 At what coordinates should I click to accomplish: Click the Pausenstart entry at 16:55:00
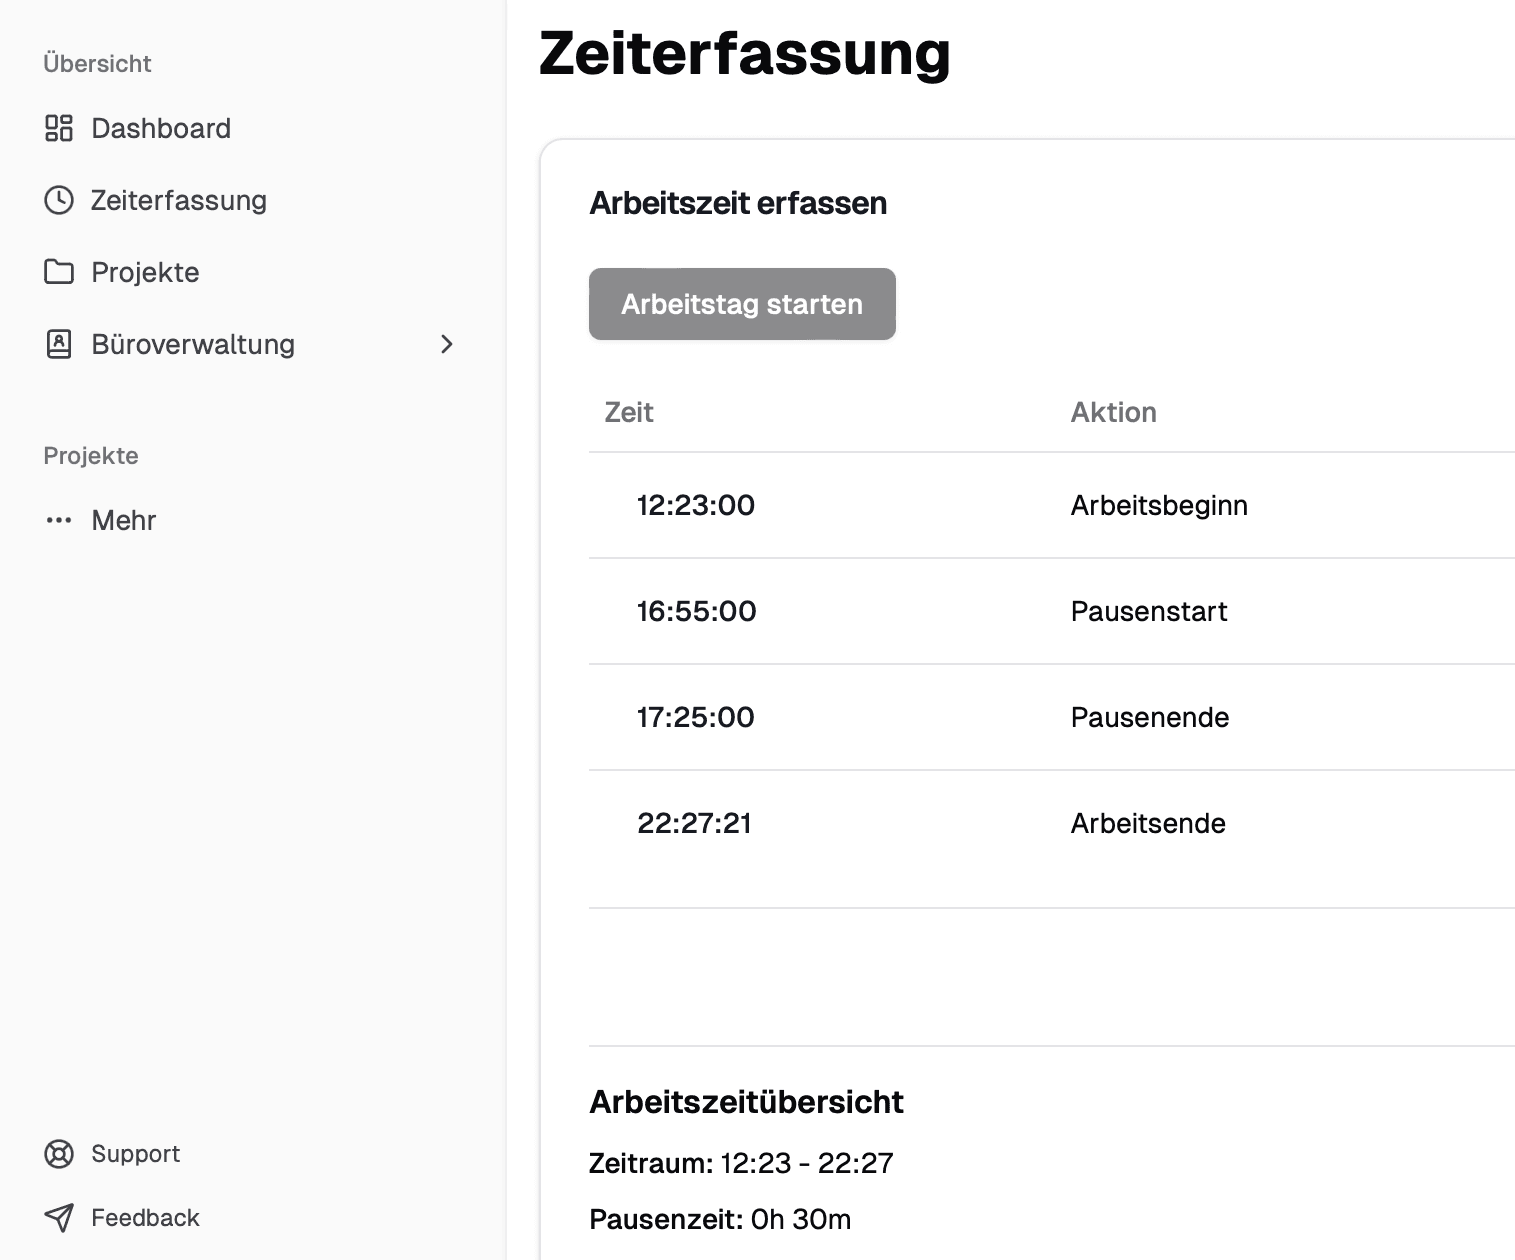[x=1050, y=611]
